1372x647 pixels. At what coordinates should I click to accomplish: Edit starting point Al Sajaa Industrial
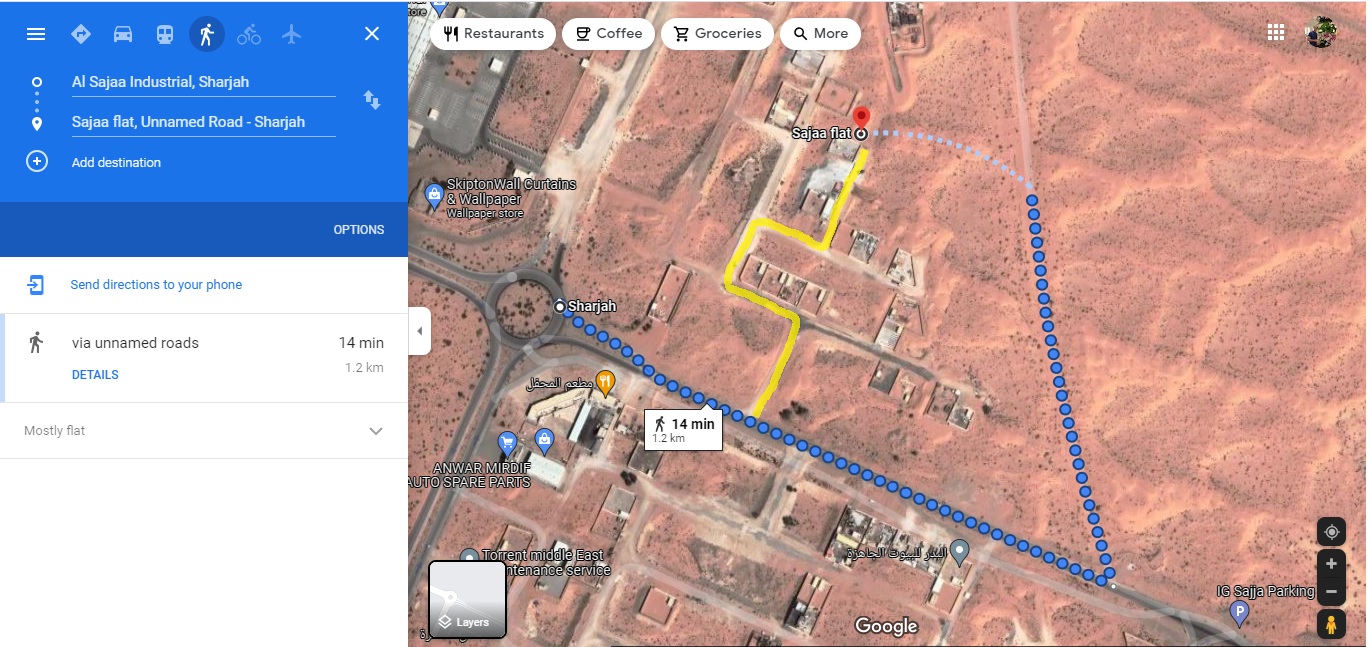(203, 82)
